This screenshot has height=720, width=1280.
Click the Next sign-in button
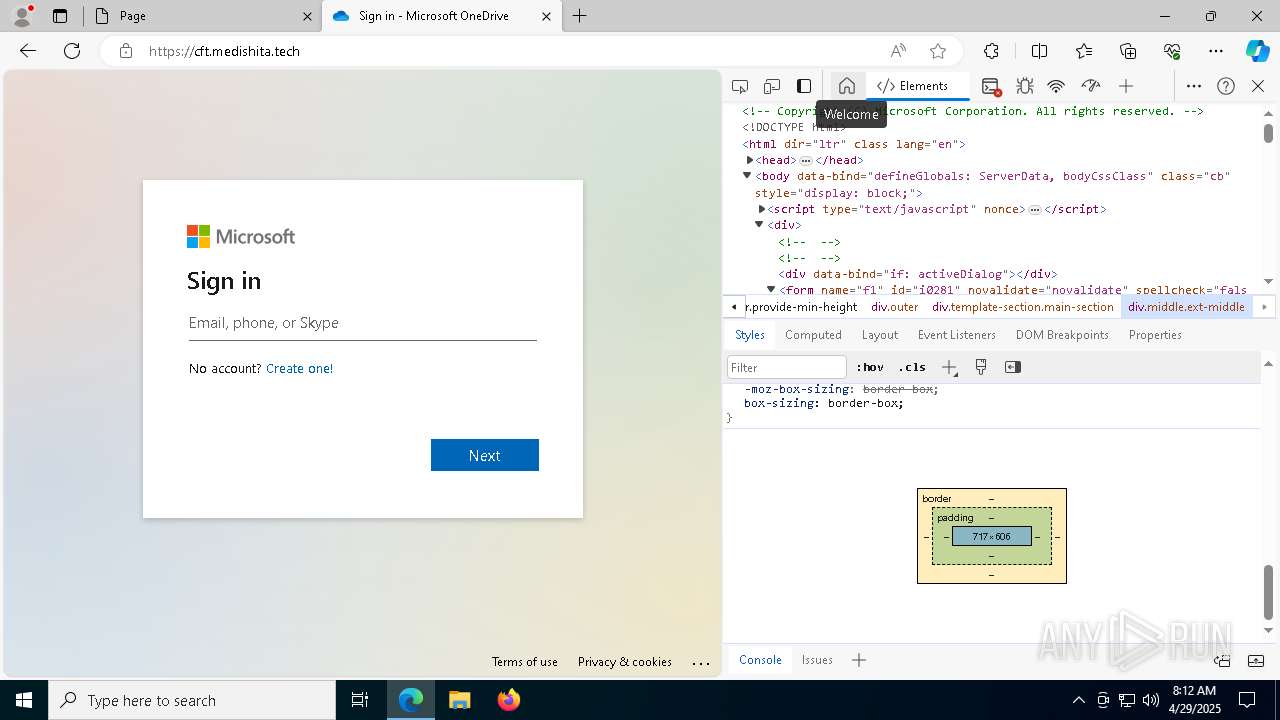point(485,455)
